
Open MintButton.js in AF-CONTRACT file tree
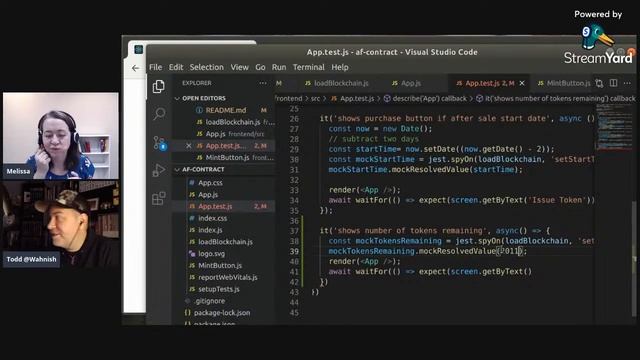pos(220,266)
